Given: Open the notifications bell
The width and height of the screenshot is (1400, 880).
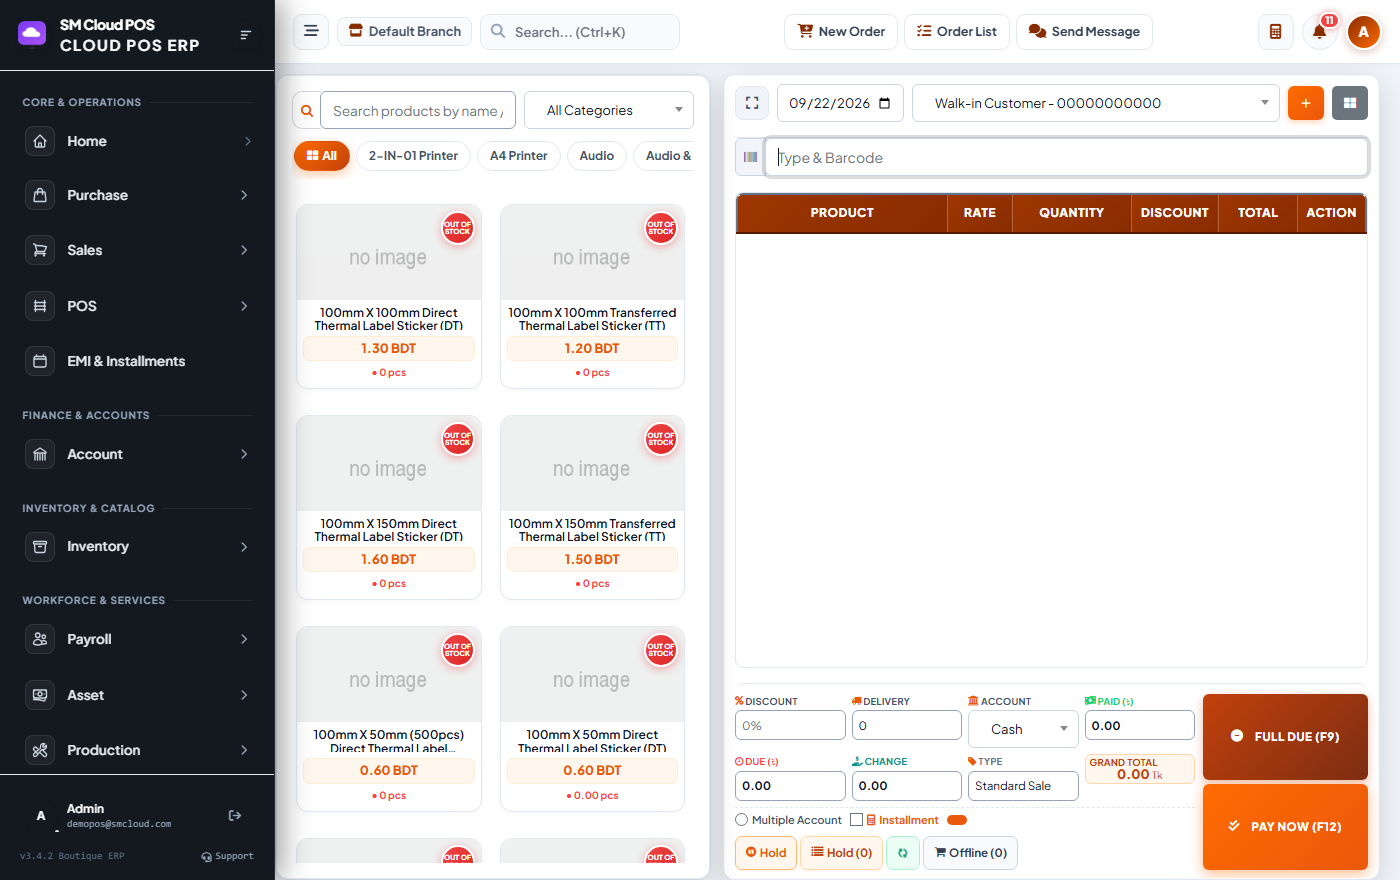Looking at the screenshot, I should pos(1319,32).
